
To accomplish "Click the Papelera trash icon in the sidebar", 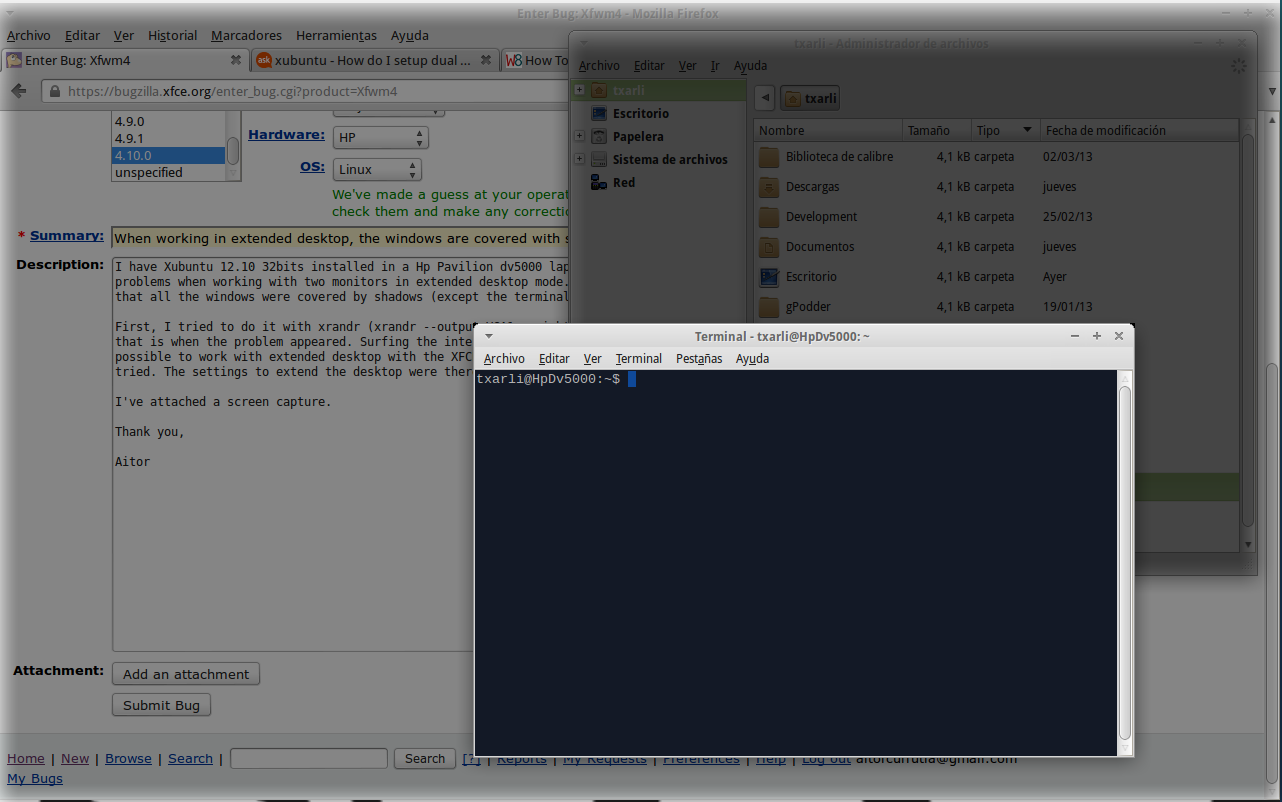I will [x=599, y=136].
